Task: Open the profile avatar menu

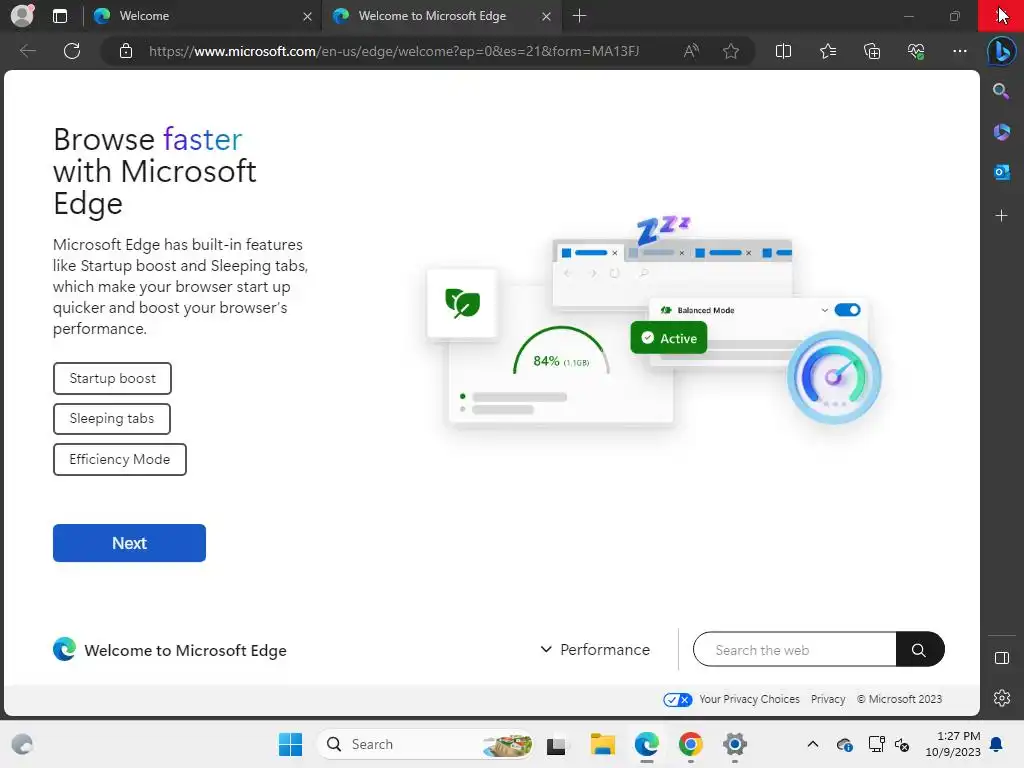Action: tap(22, 16)
